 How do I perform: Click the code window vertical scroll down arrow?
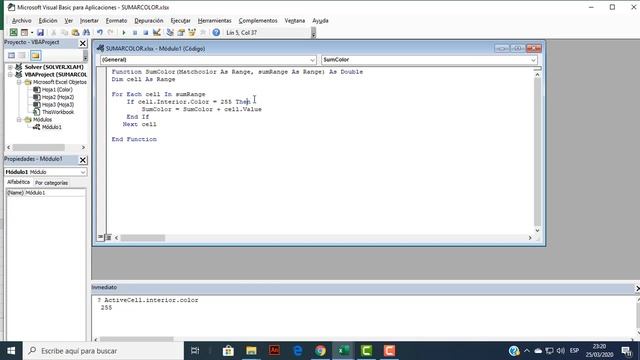[538, 230]
